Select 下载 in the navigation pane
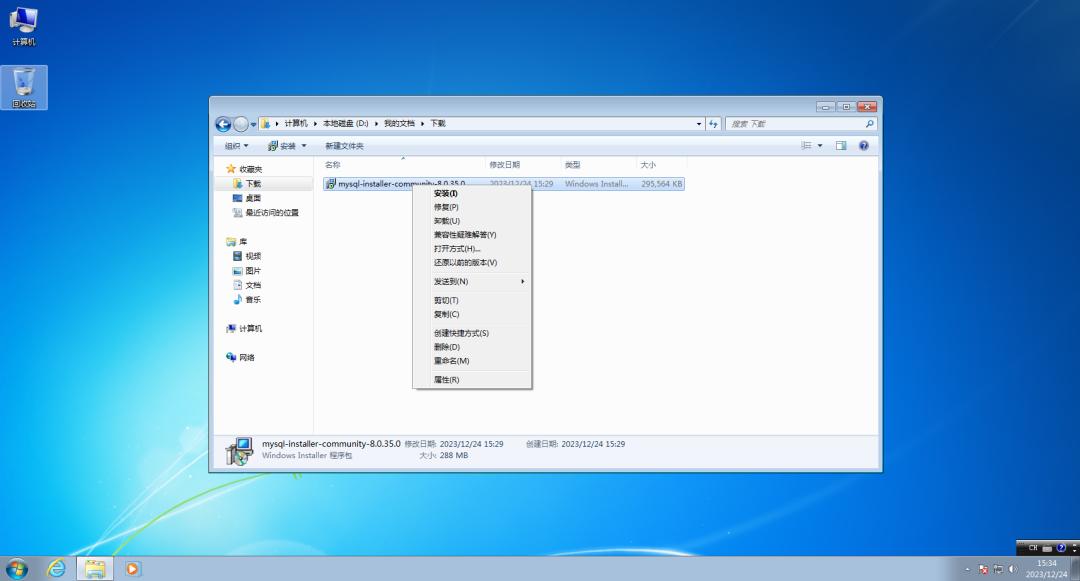The image size is (1080, 581). [x=247, y=184]
